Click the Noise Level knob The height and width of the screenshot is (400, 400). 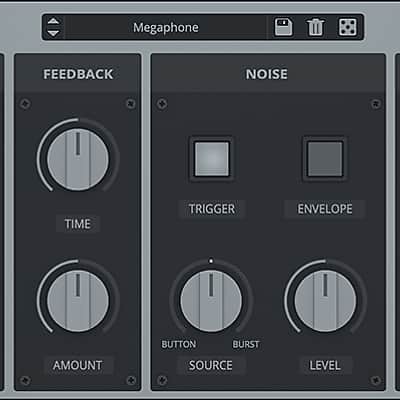click(x=325, y=301)
